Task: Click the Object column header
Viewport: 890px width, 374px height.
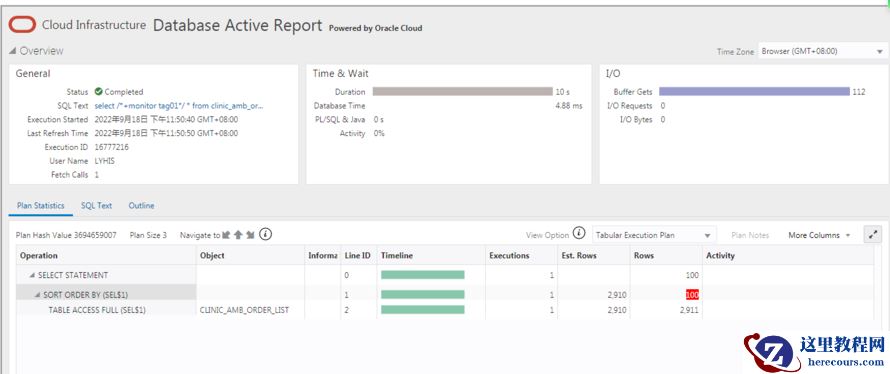Action: click(x=250, y=255)
